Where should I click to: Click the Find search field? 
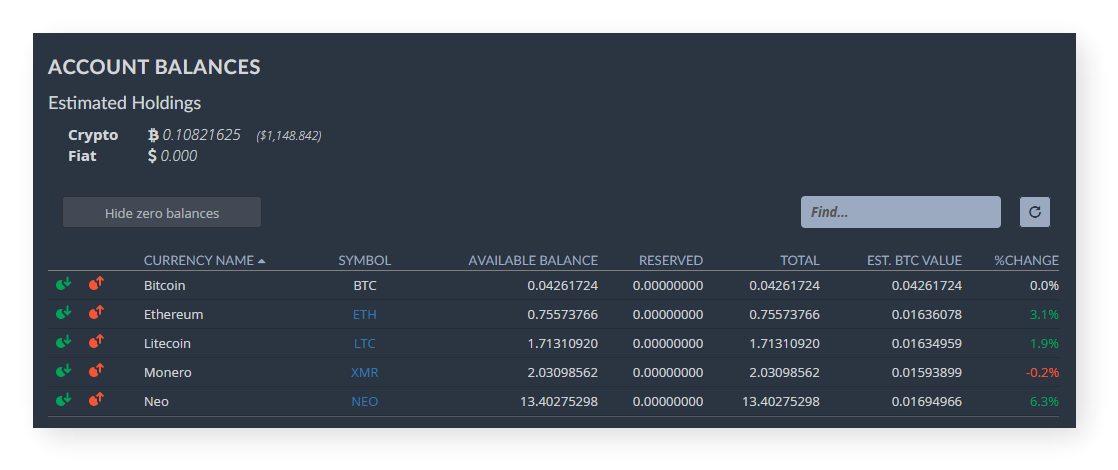900,212
